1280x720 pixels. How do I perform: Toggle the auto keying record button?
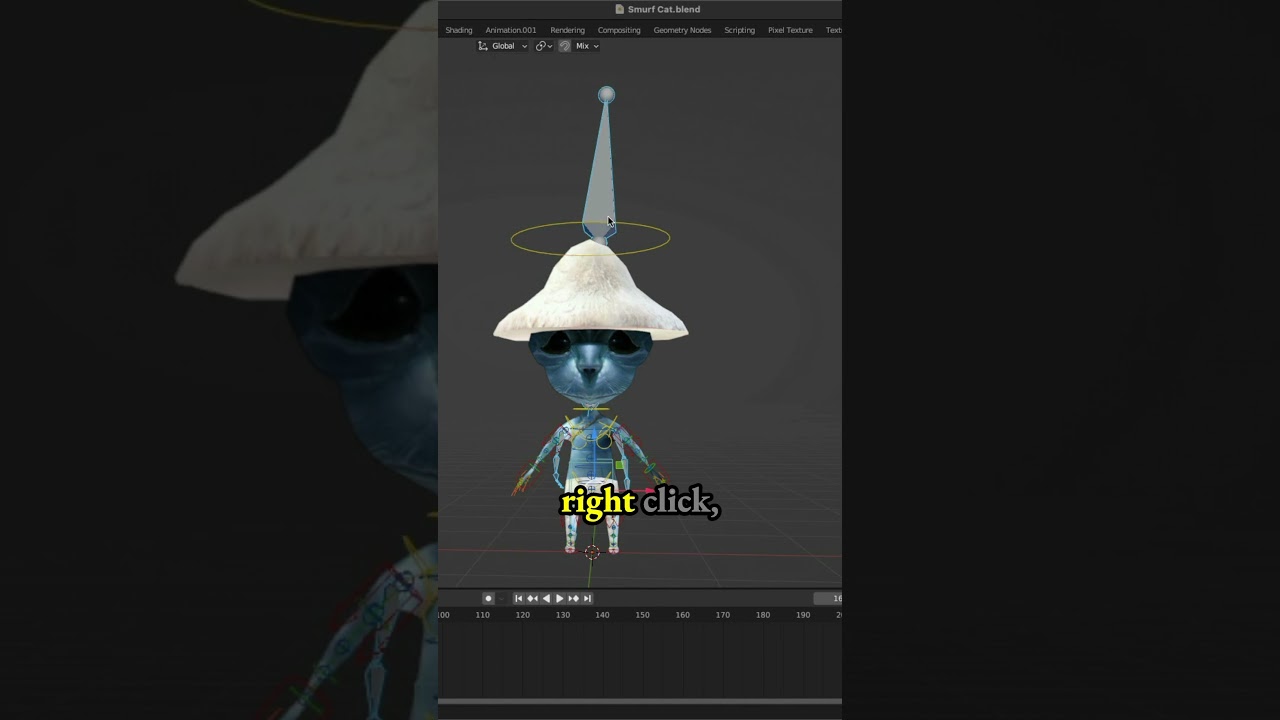[488, 598]
